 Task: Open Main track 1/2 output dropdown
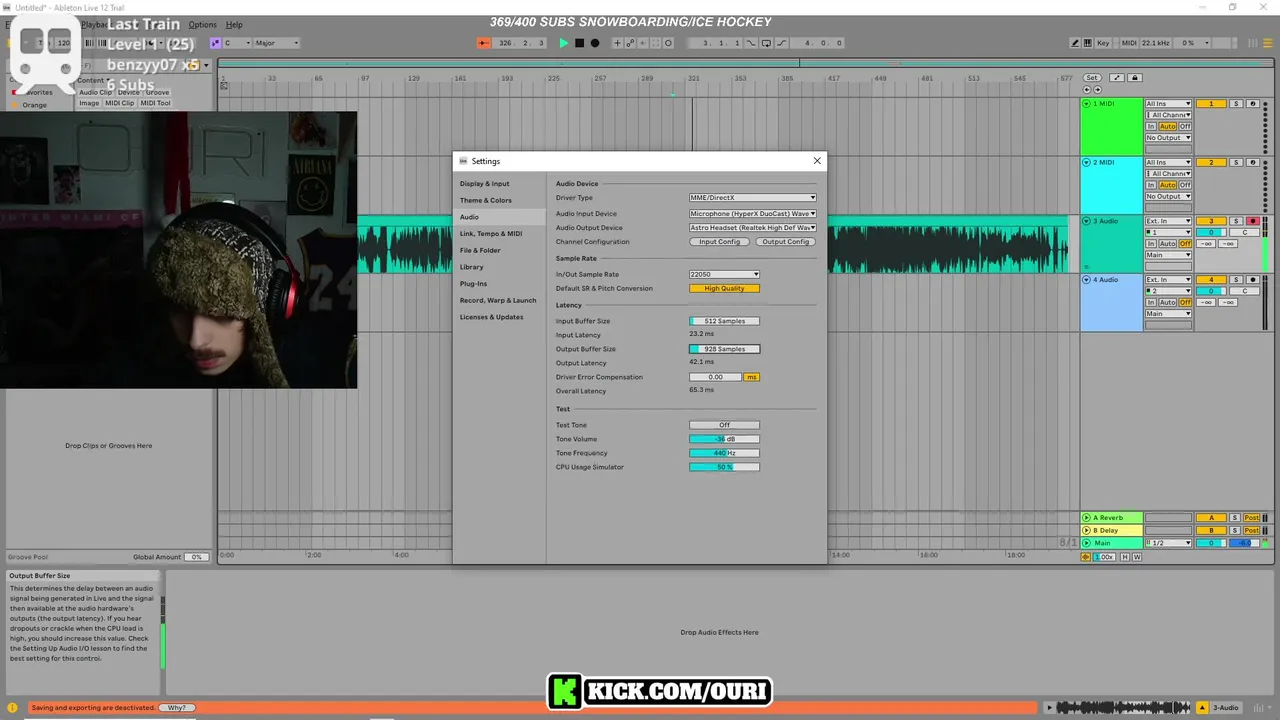[1168, 543]
